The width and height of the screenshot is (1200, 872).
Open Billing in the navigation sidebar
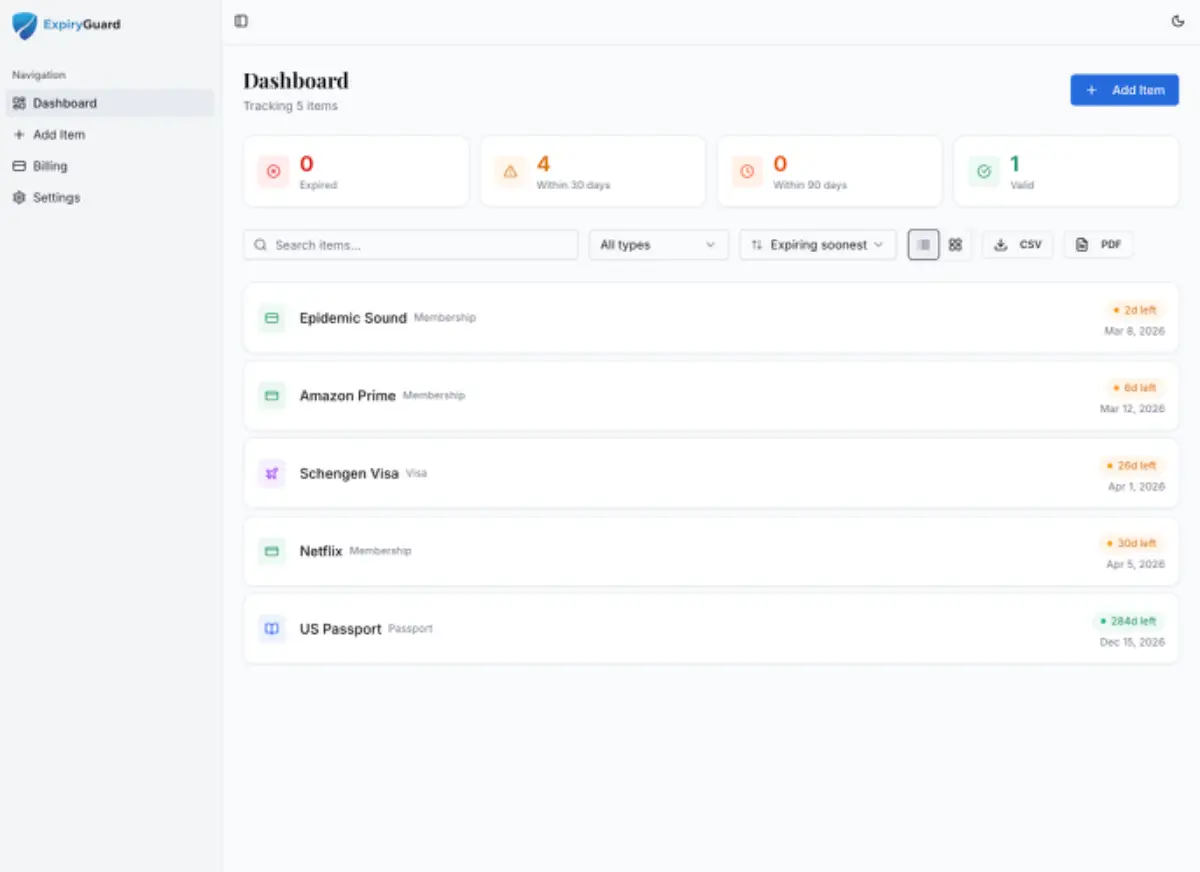pos(110,166)
